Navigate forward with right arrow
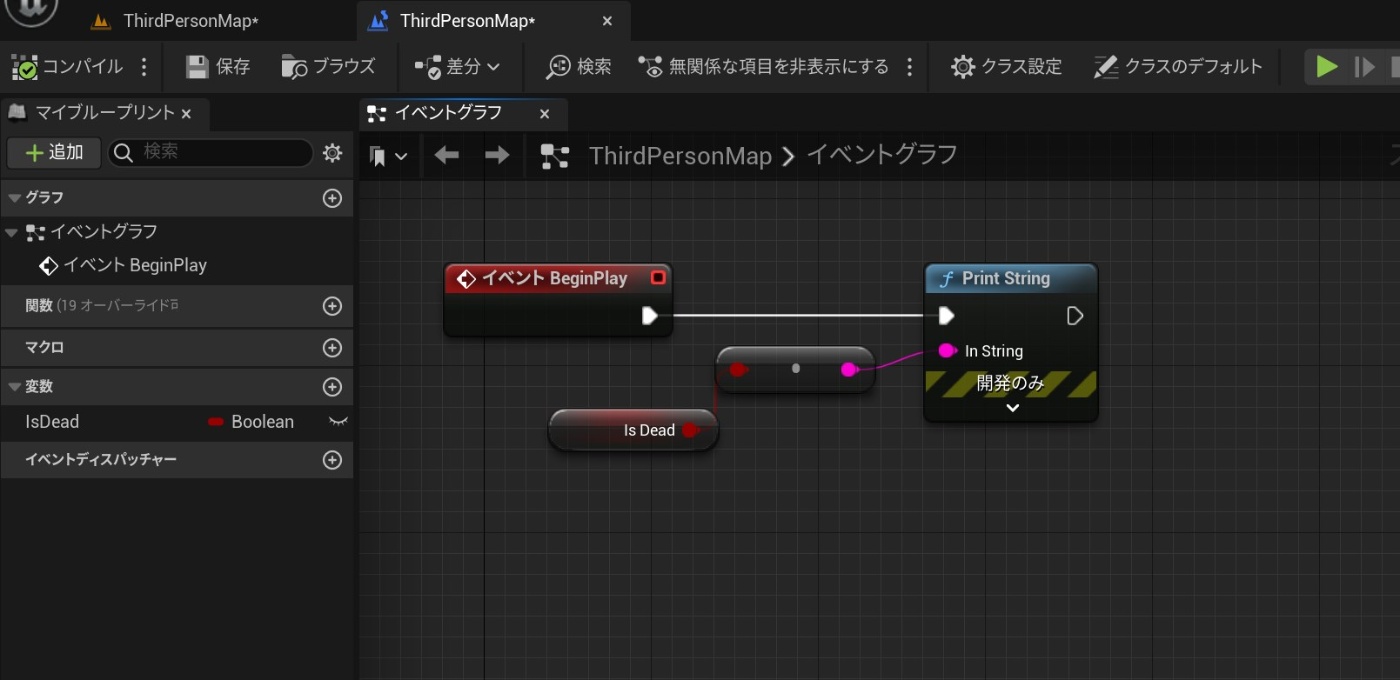Viewport: 1400px width, 680px height. 496,156
